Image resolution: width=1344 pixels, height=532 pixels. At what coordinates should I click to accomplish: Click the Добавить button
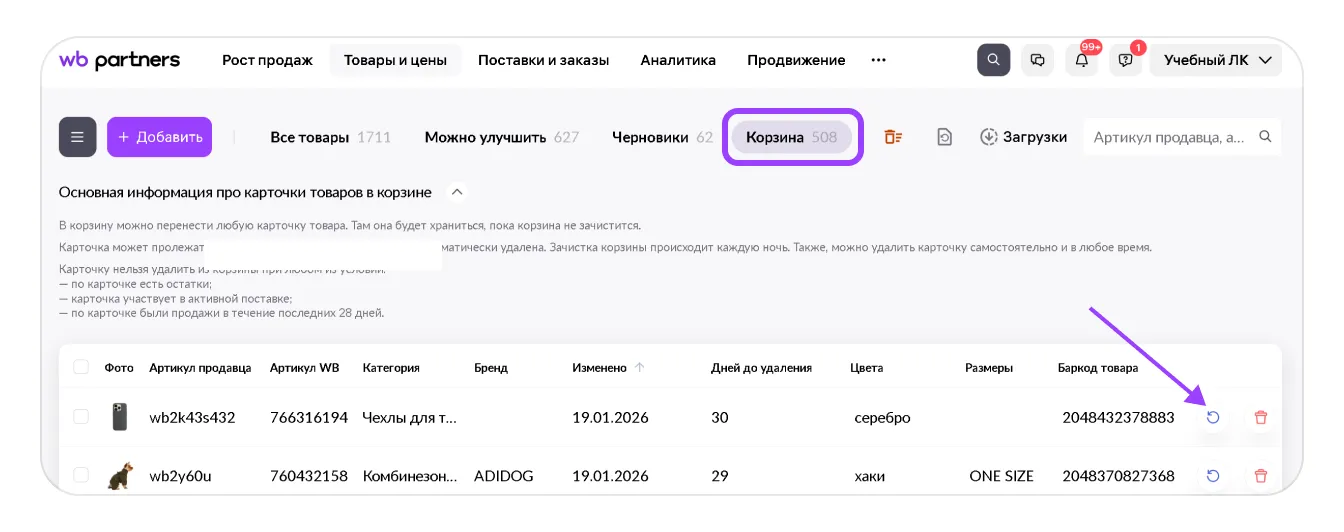pyautogui.click(x=159, y=137)
